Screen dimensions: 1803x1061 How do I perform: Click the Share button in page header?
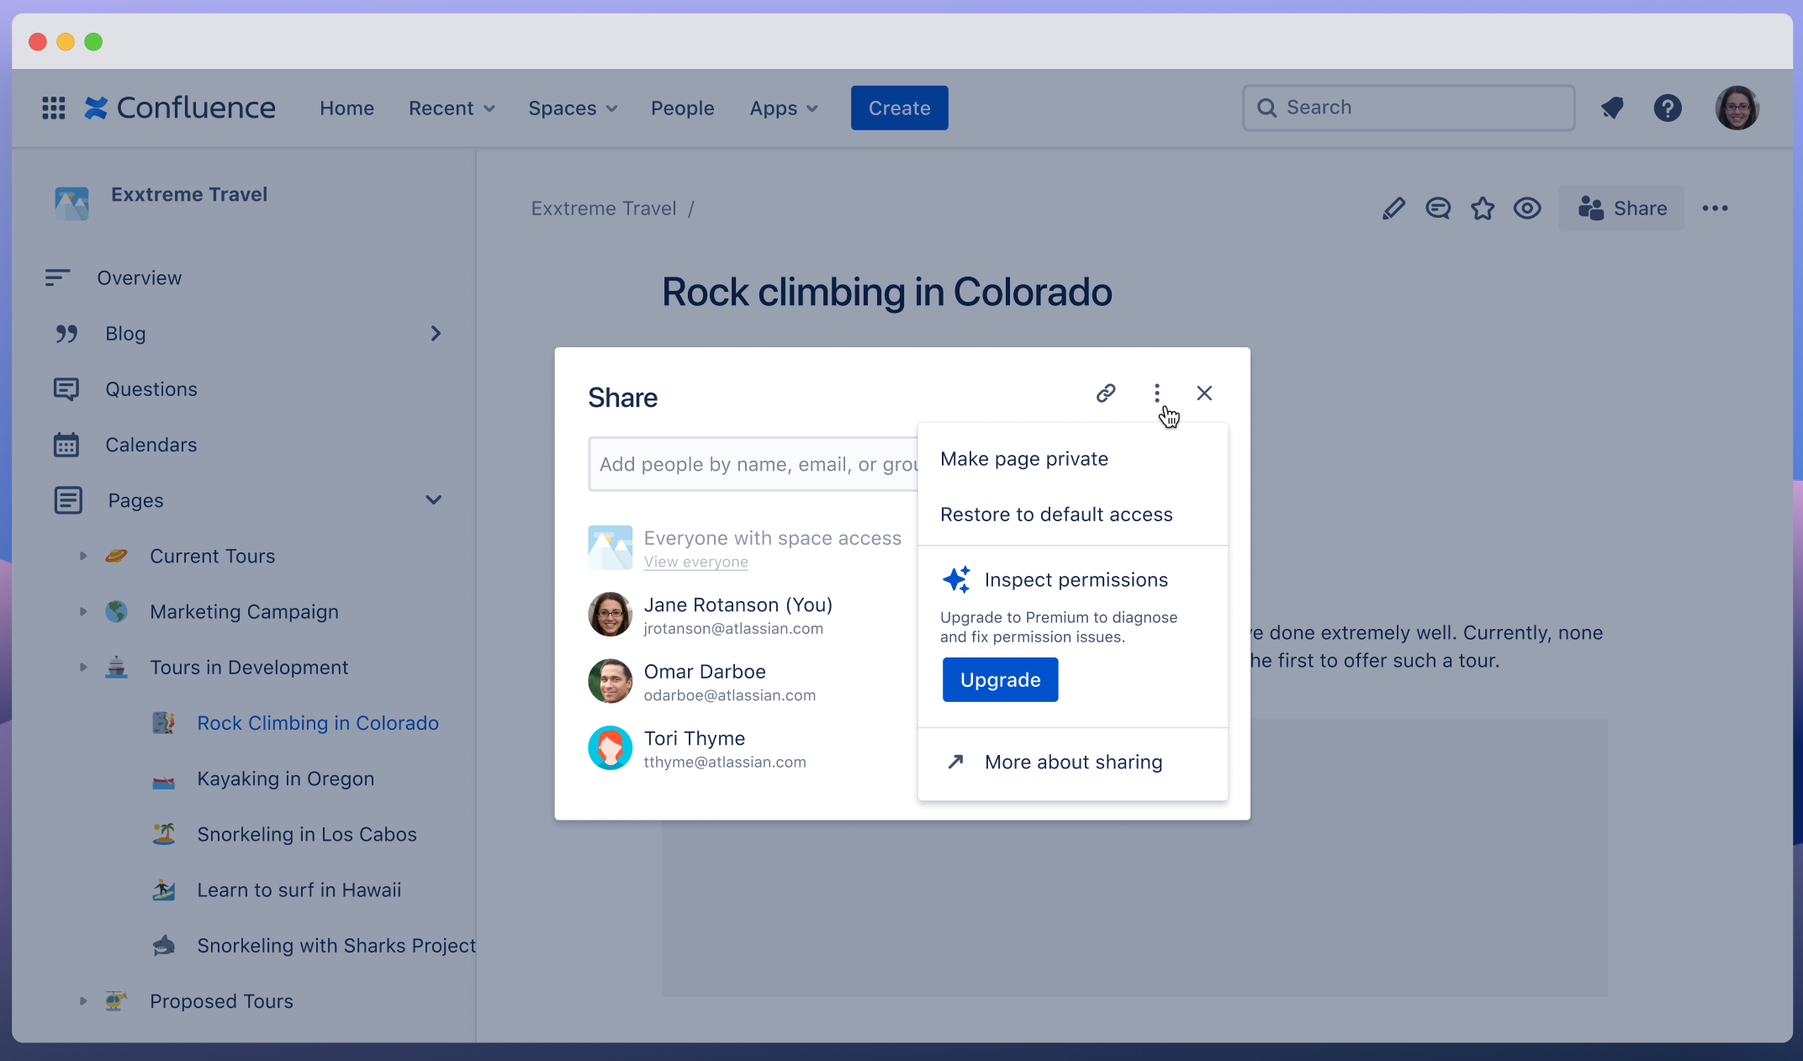tap(1621, 208)
